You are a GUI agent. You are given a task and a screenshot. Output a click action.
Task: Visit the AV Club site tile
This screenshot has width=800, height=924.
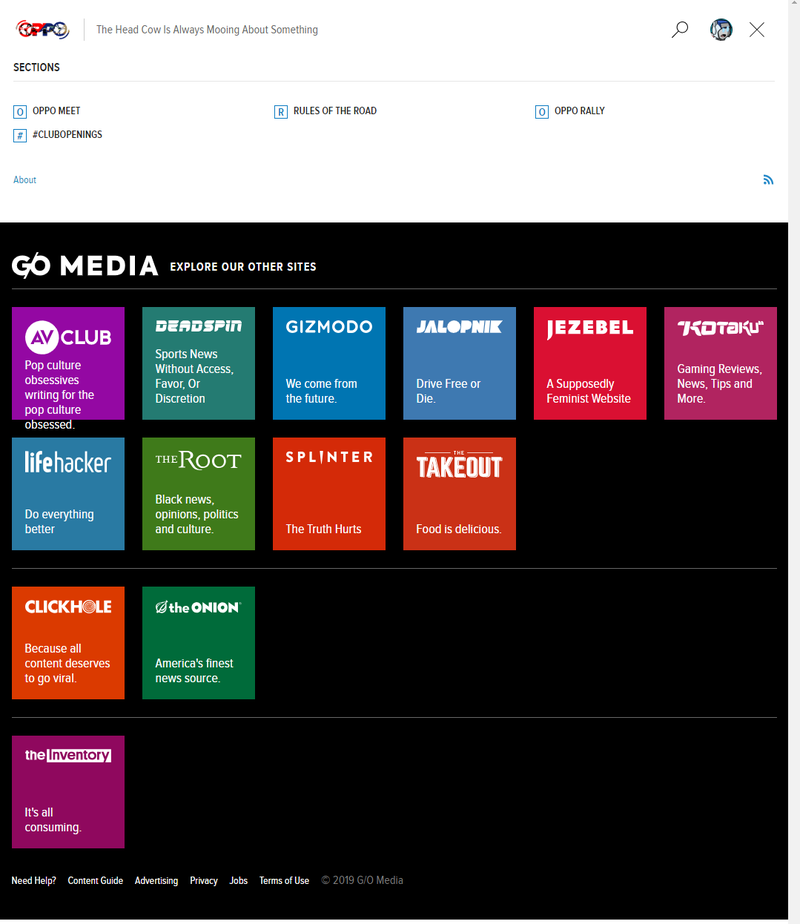click(68, 363)
